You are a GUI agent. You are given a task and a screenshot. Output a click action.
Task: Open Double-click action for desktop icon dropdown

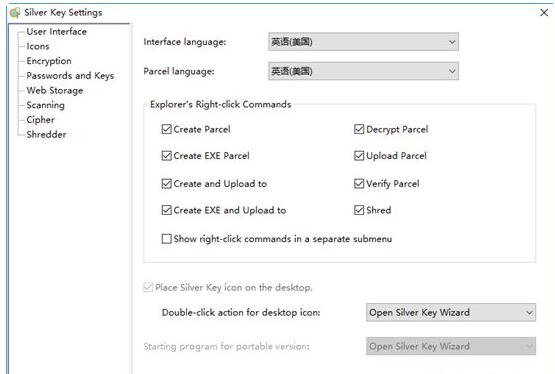pos(451,313)
